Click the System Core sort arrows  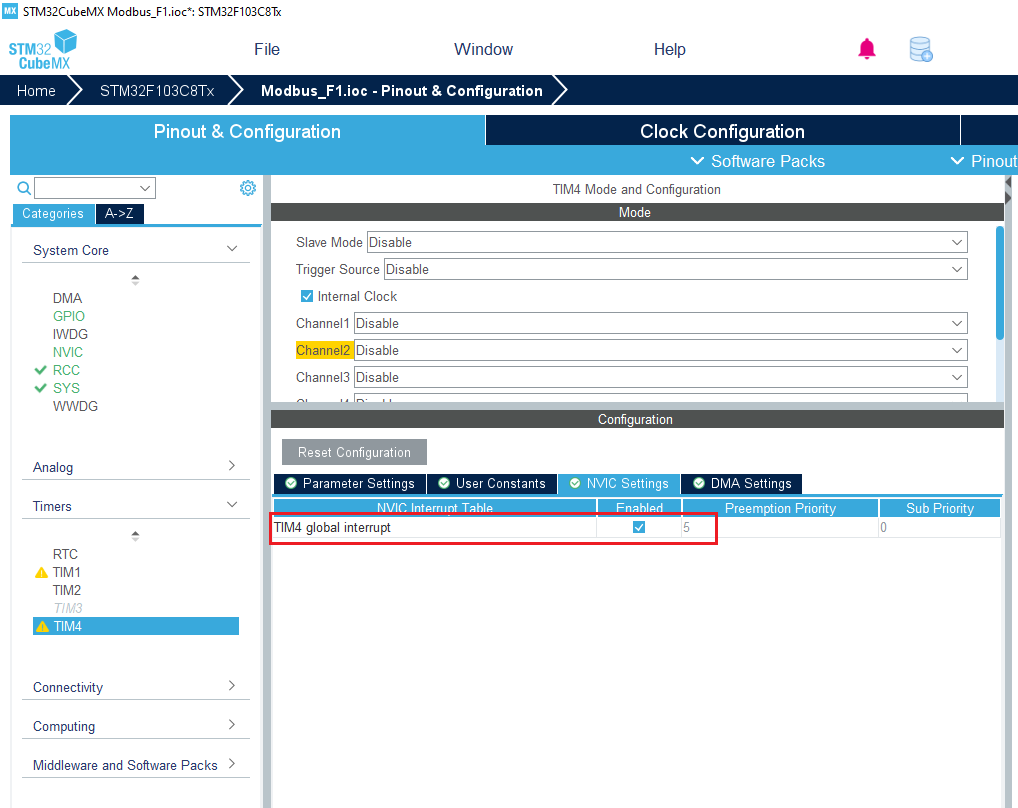135,280
